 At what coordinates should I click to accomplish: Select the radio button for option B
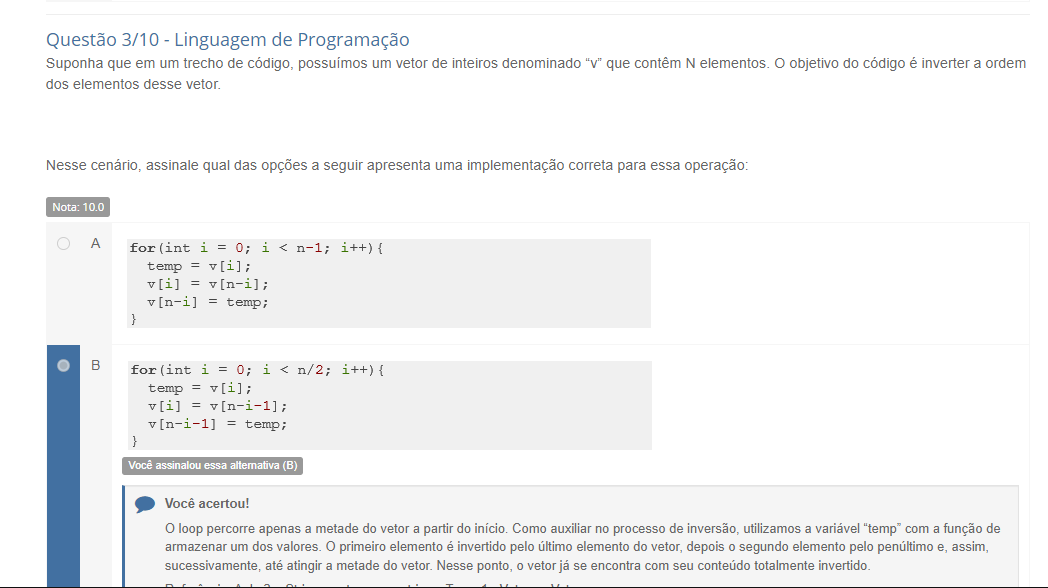point(64,366)
